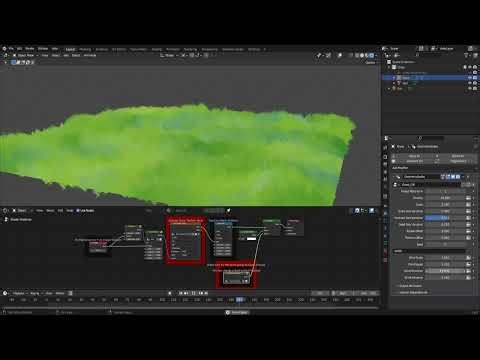Click the blue highlighted modifier value field
The width and height of the screenshot is (480, 360).
pyautogui.click(x=446, y=218)
